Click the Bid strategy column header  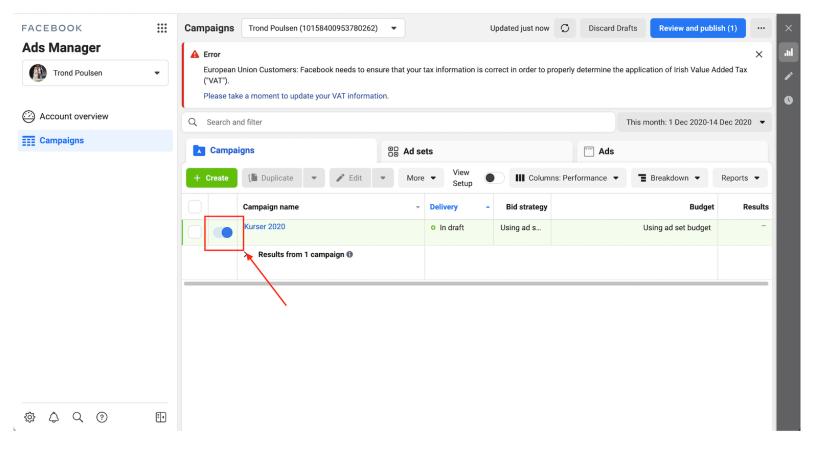(526, 207)
